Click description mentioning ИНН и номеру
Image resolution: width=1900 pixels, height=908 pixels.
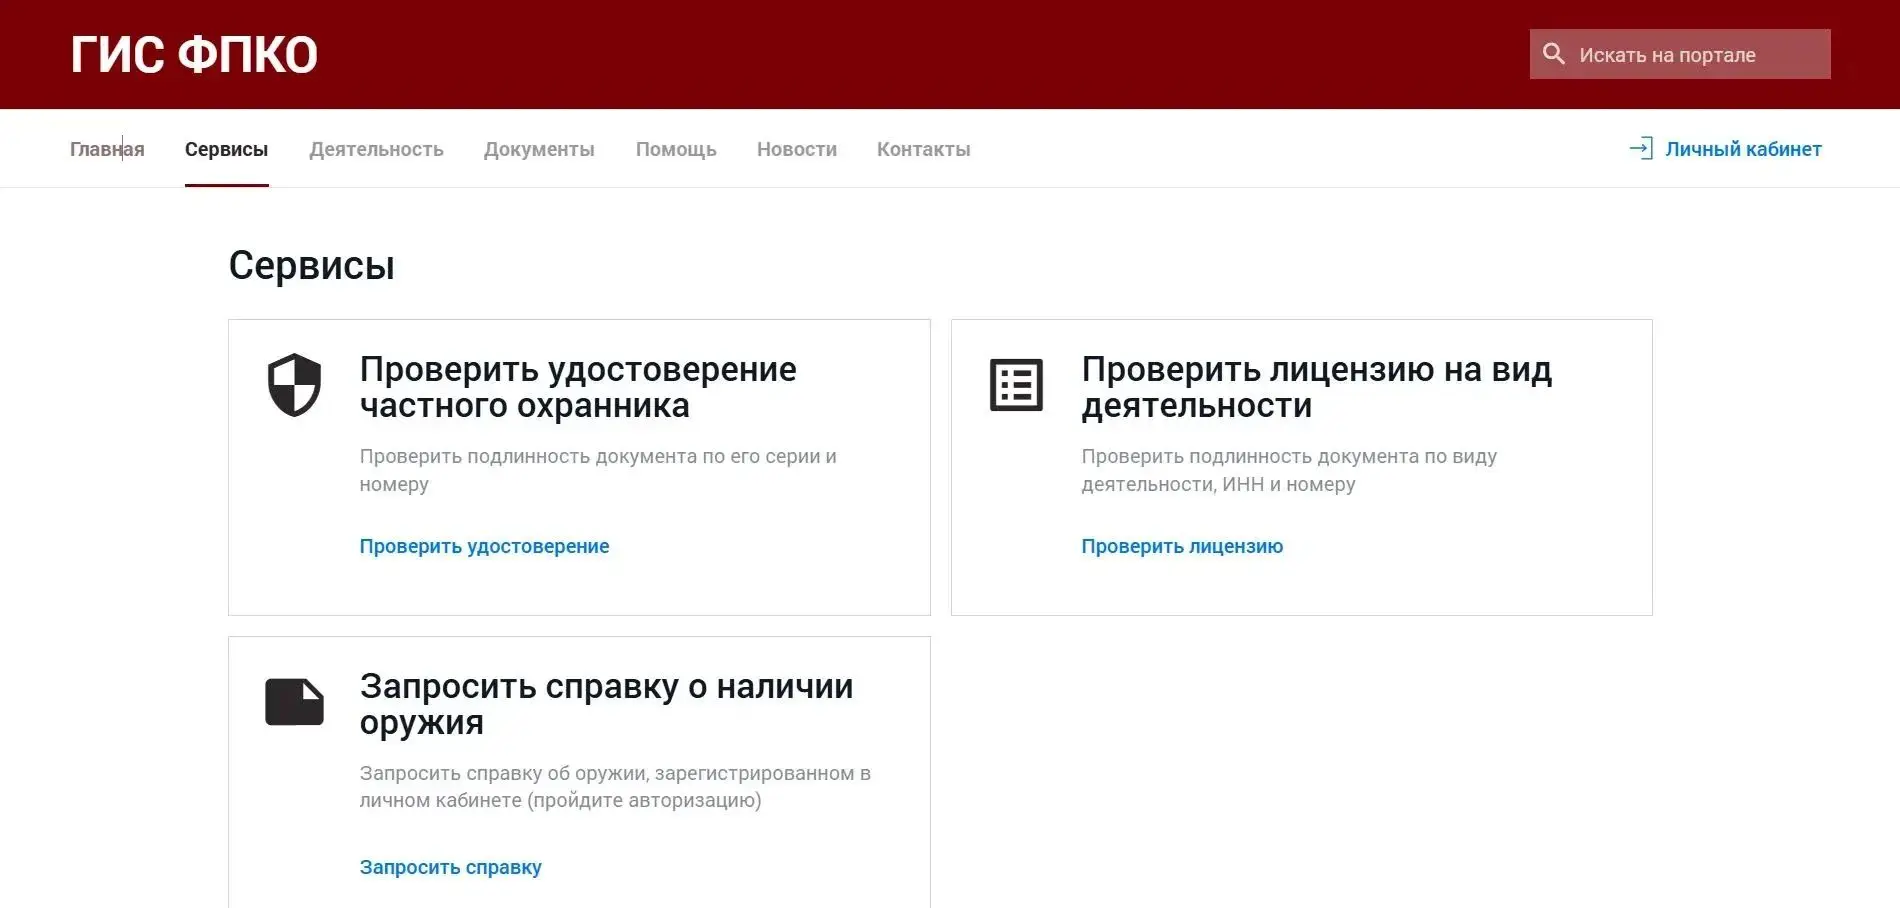point(1289,470)
